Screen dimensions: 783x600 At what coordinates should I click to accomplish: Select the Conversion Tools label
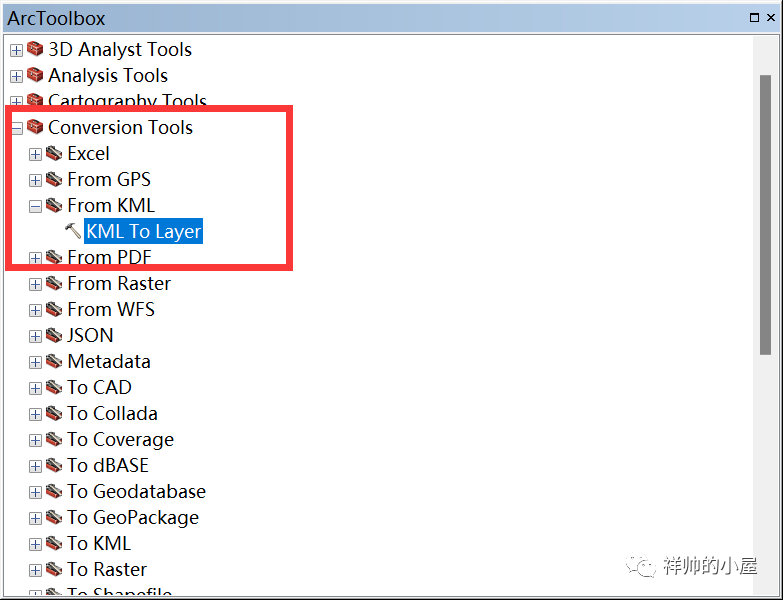[x=120, y=127]
